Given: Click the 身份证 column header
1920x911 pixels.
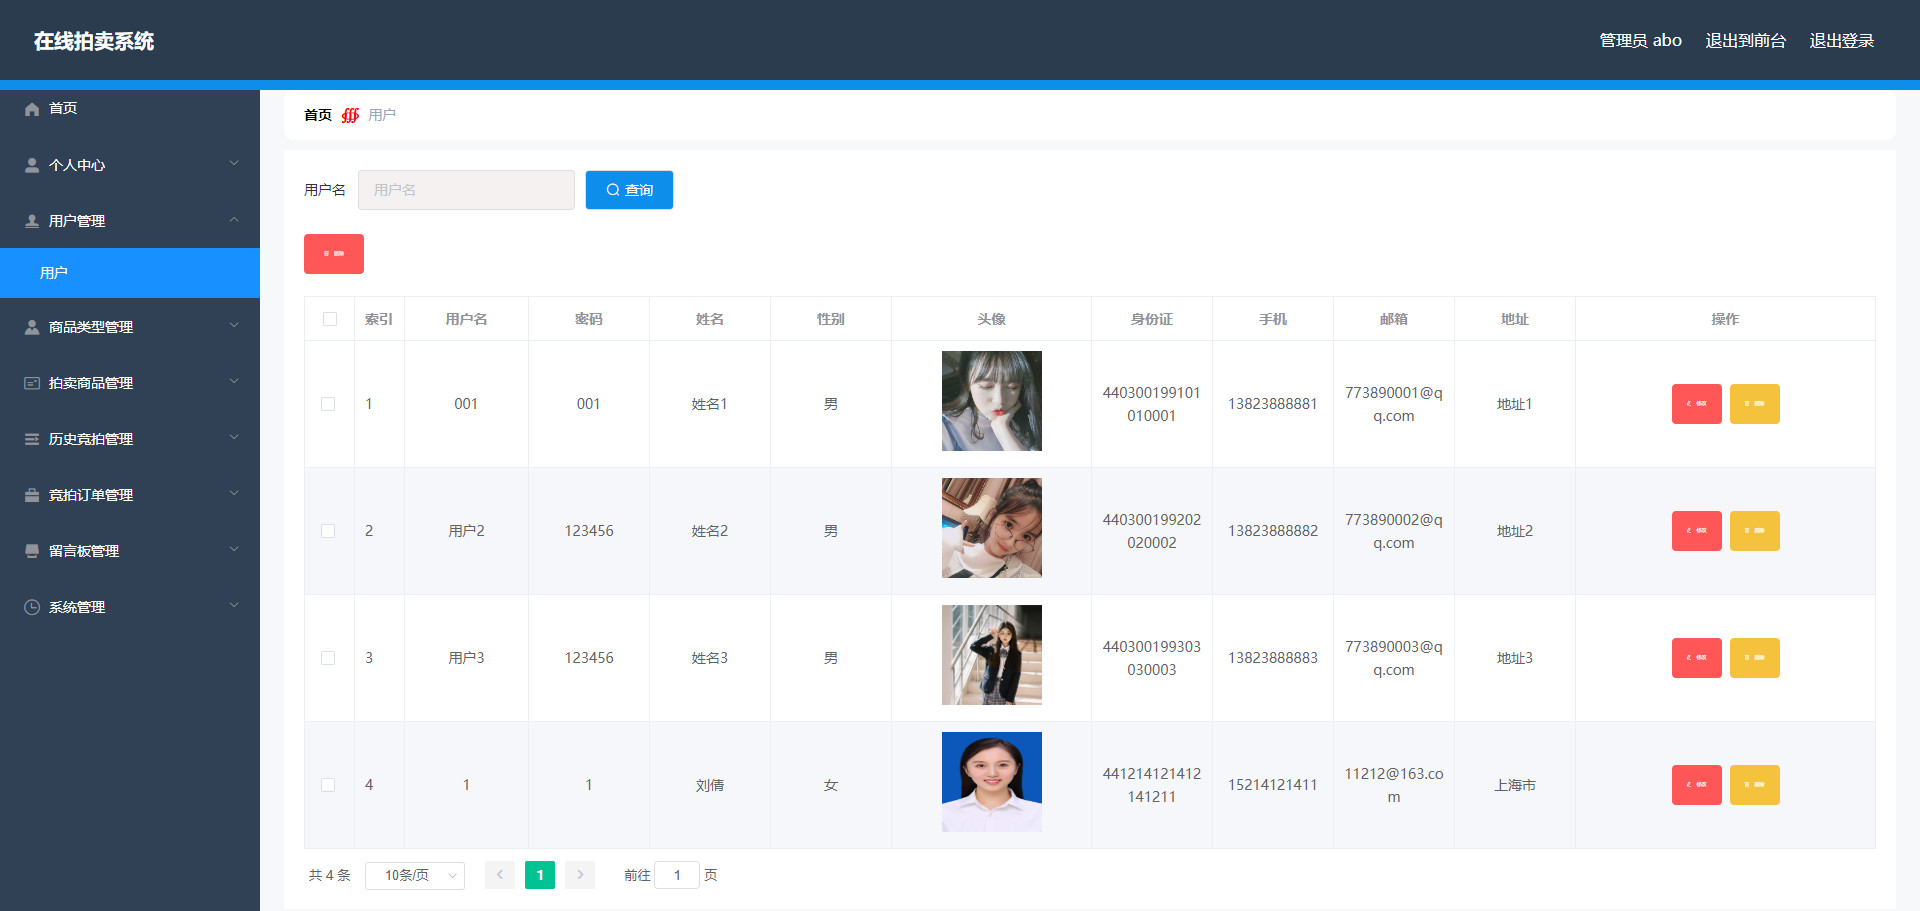Looking at the screenshot, I should [1152, 319].
